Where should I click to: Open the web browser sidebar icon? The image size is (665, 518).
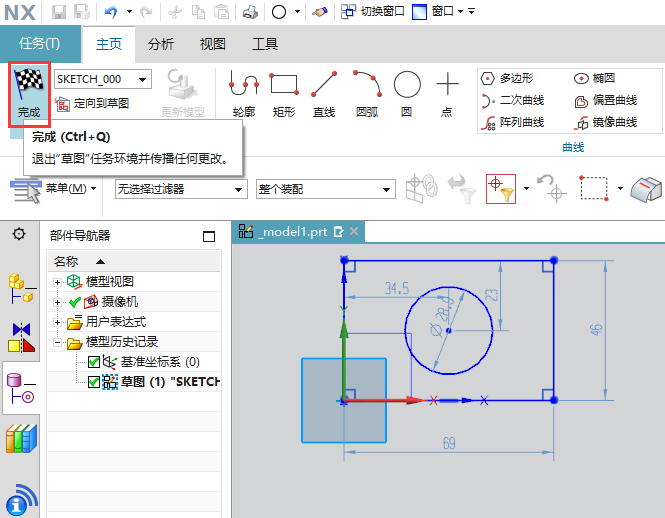(x=21, y=500)
